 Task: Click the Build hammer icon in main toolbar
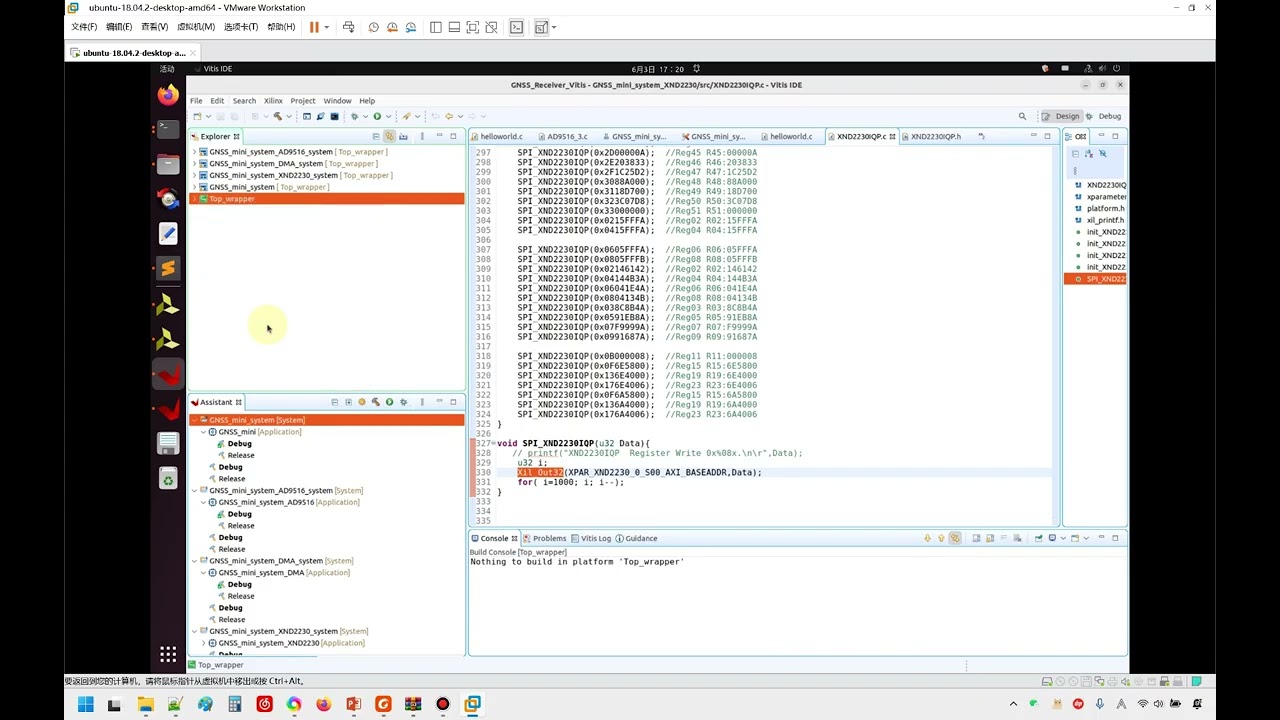pyautogui.click(x=277, y=116)
